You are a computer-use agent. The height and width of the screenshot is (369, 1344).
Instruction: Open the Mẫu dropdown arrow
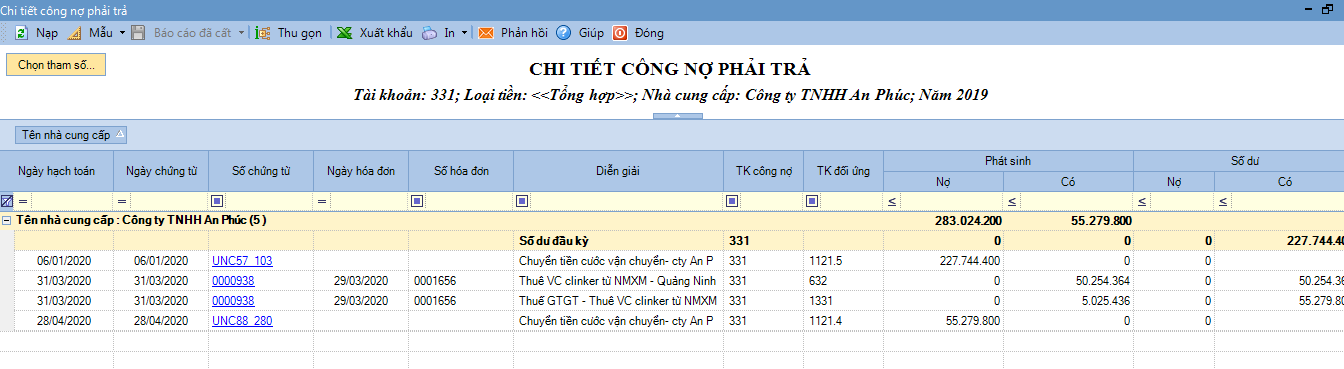pos(122,33)
